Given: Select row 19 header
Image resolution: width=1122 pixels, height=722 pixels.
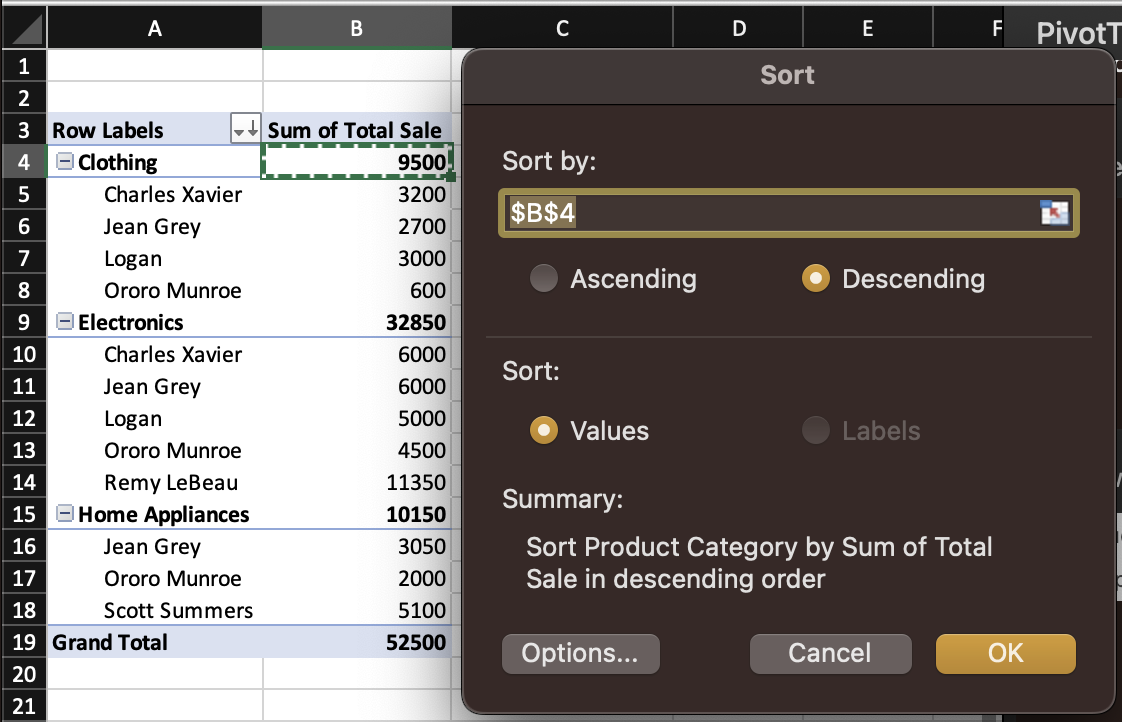Looking at the screenshot, I should pyautogui.click(x=24, y=642).
